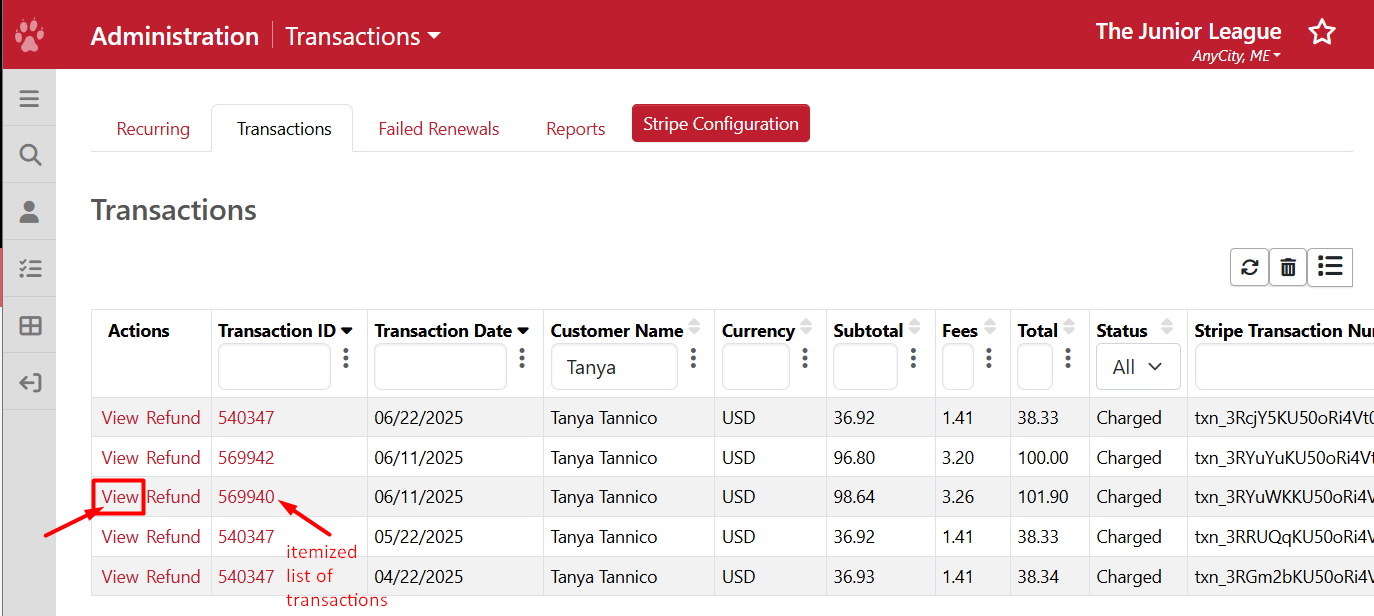This screenshot has width=1374, height=616.
Task: Open Fees filter options (three dots)
Action: click(x=989, y=358)
